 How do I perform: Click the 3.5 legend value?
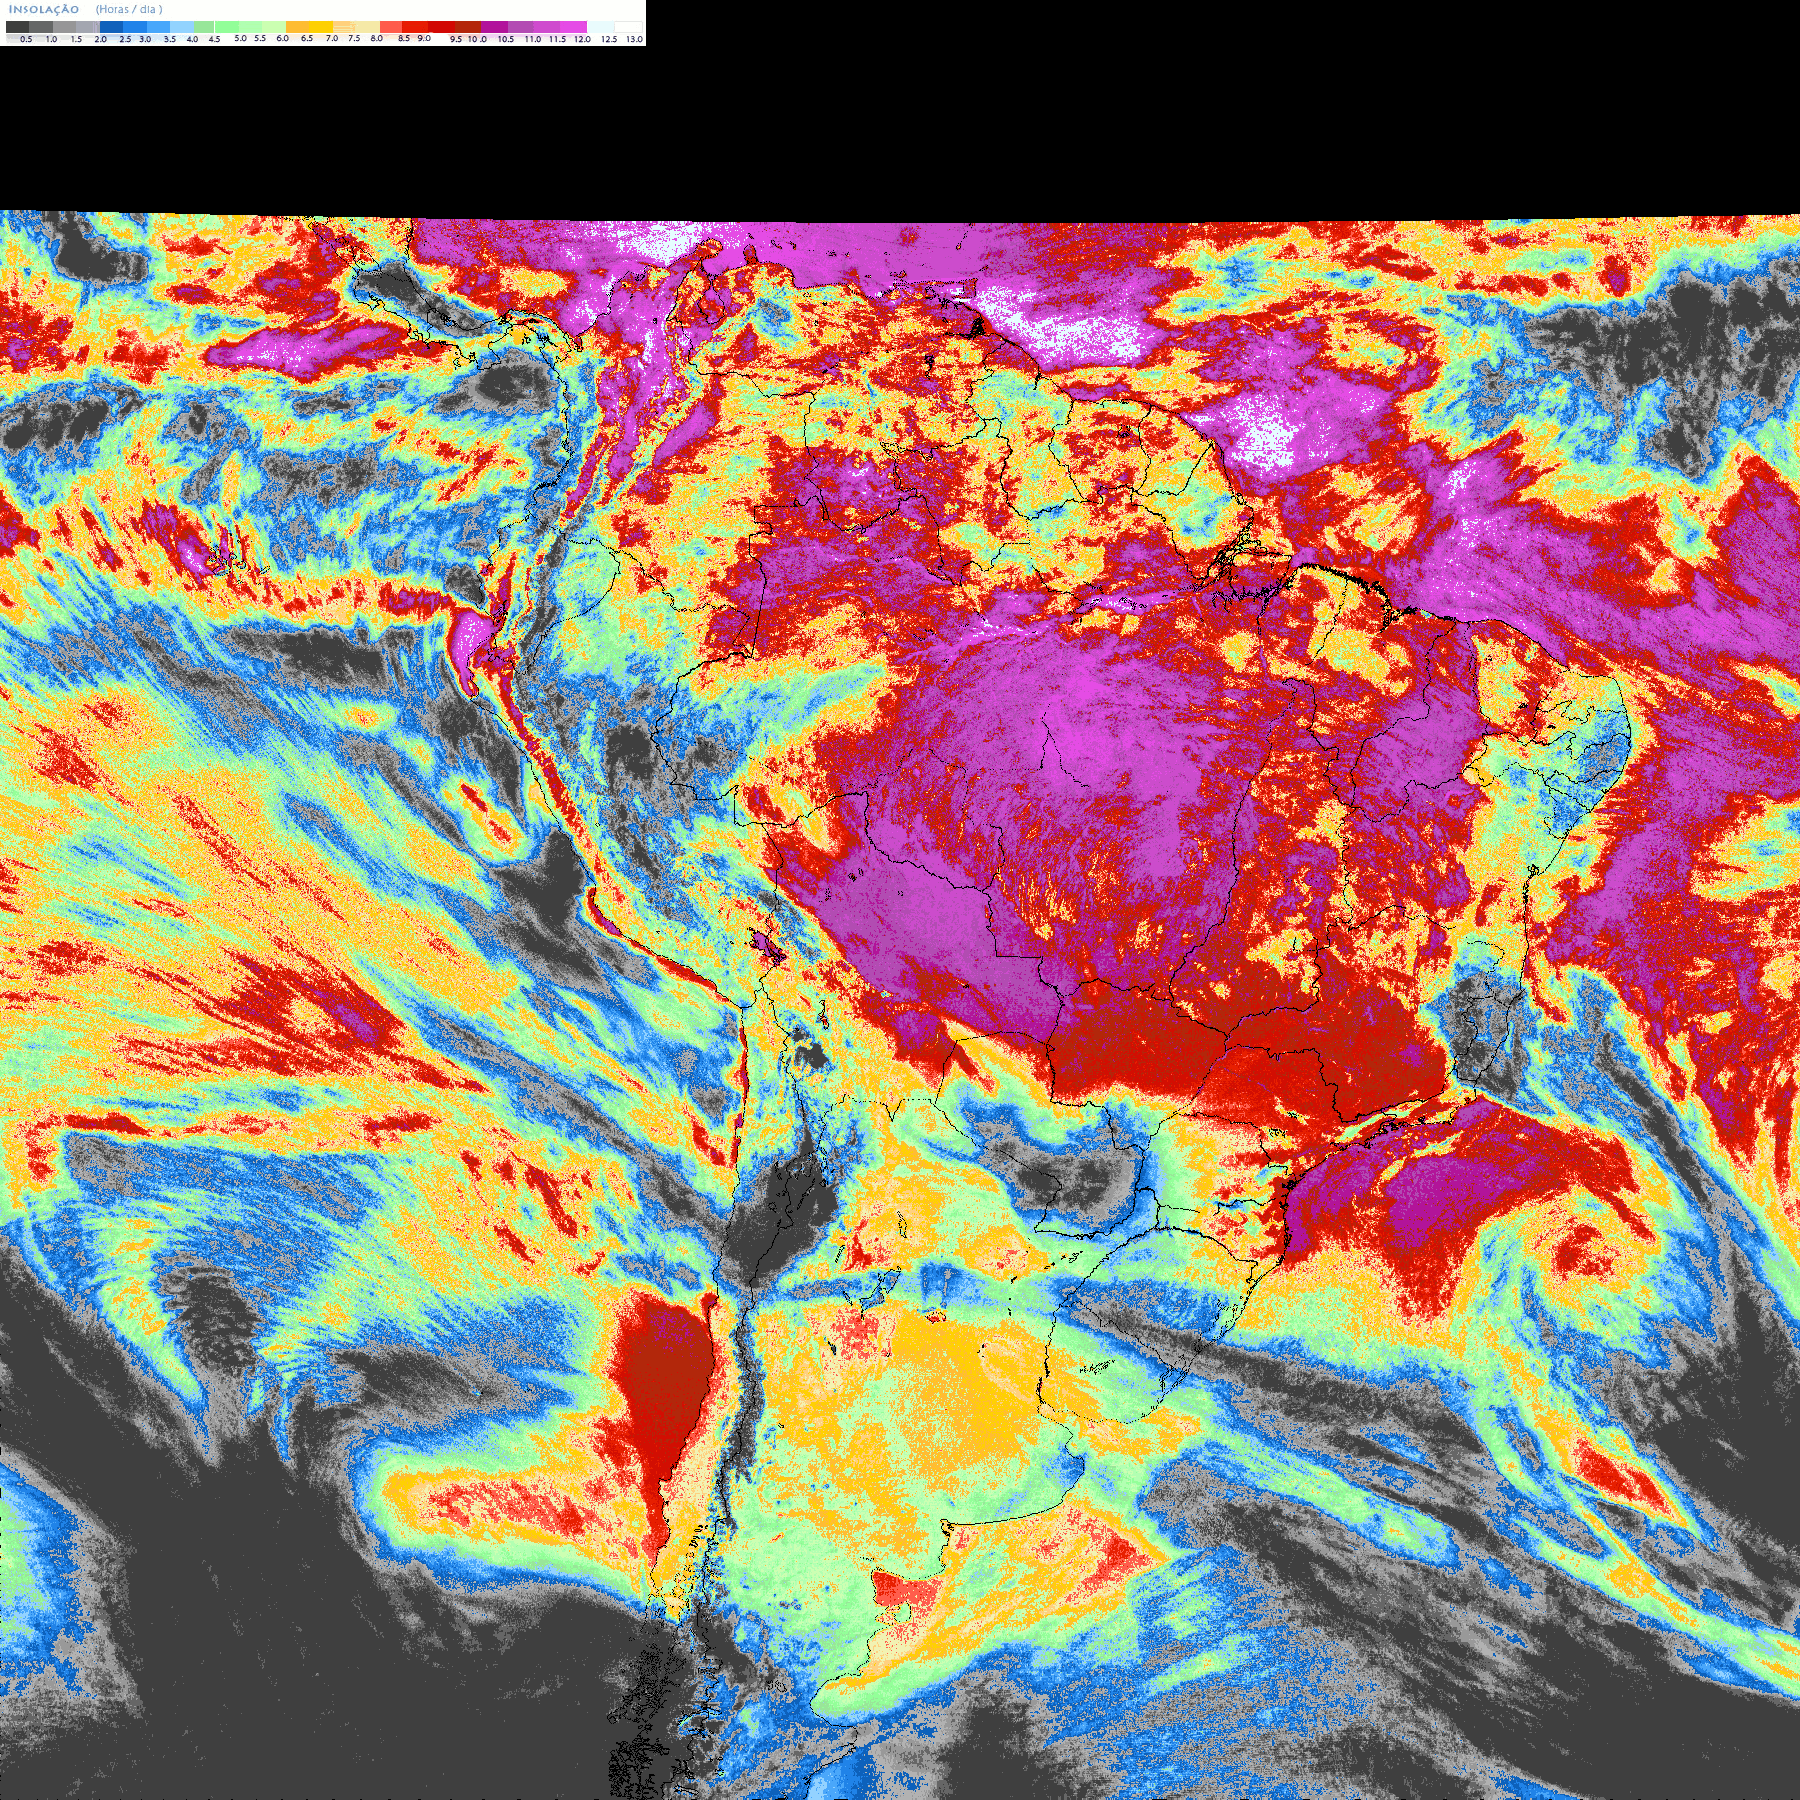[170, 39]
